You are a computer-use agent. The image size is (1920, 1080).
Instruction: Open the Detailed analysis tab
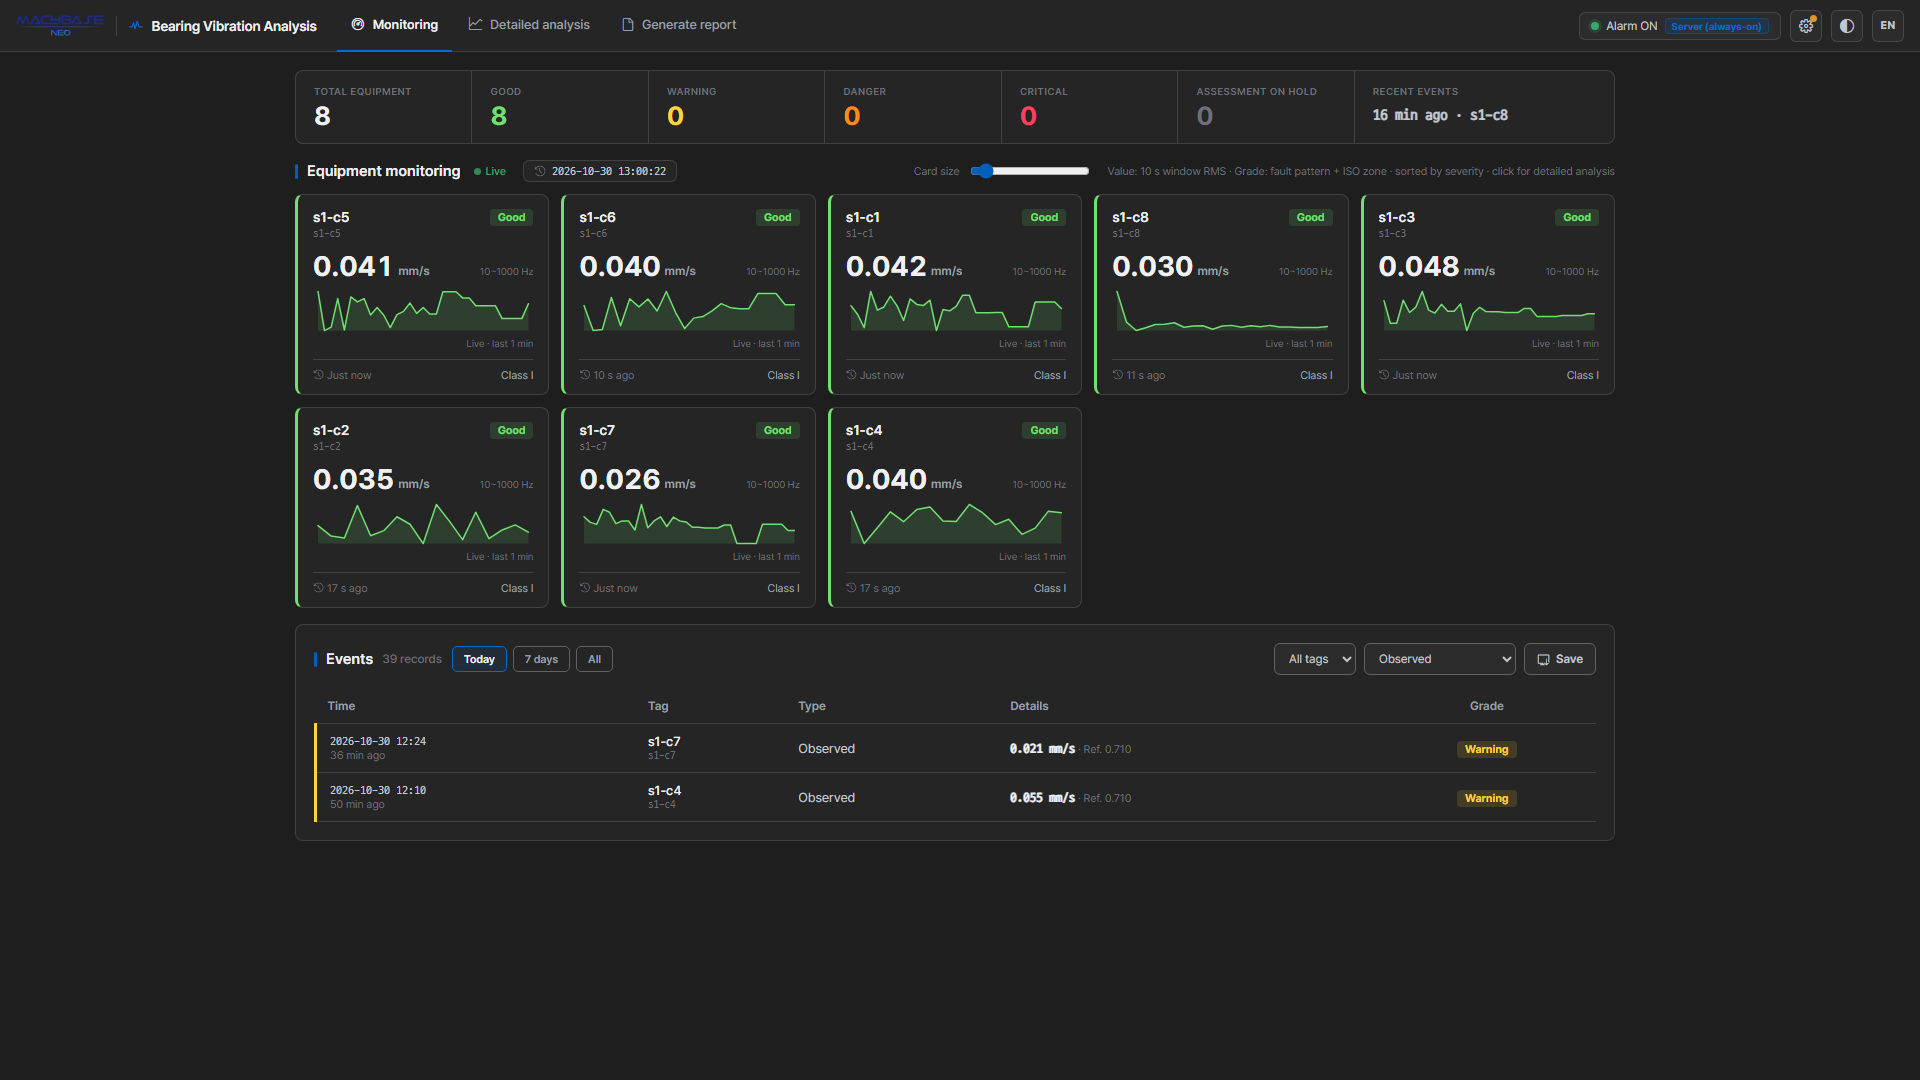point(529,25)
